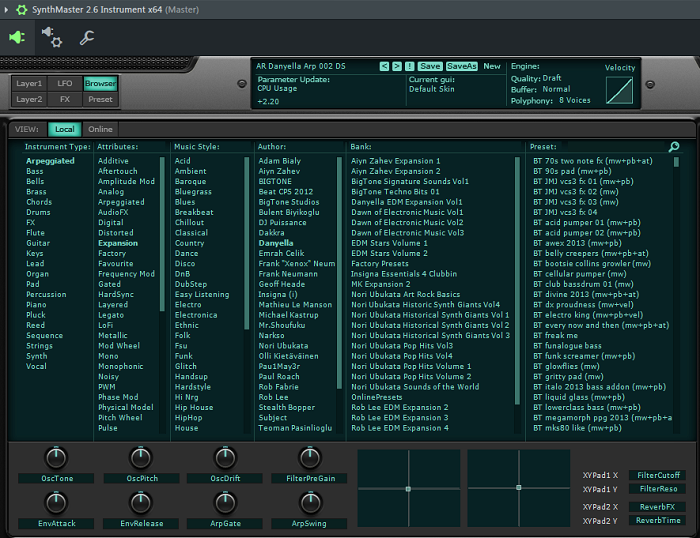Click the second XY pad handle
Screen dimensions: 700x538
pos(518,488)
